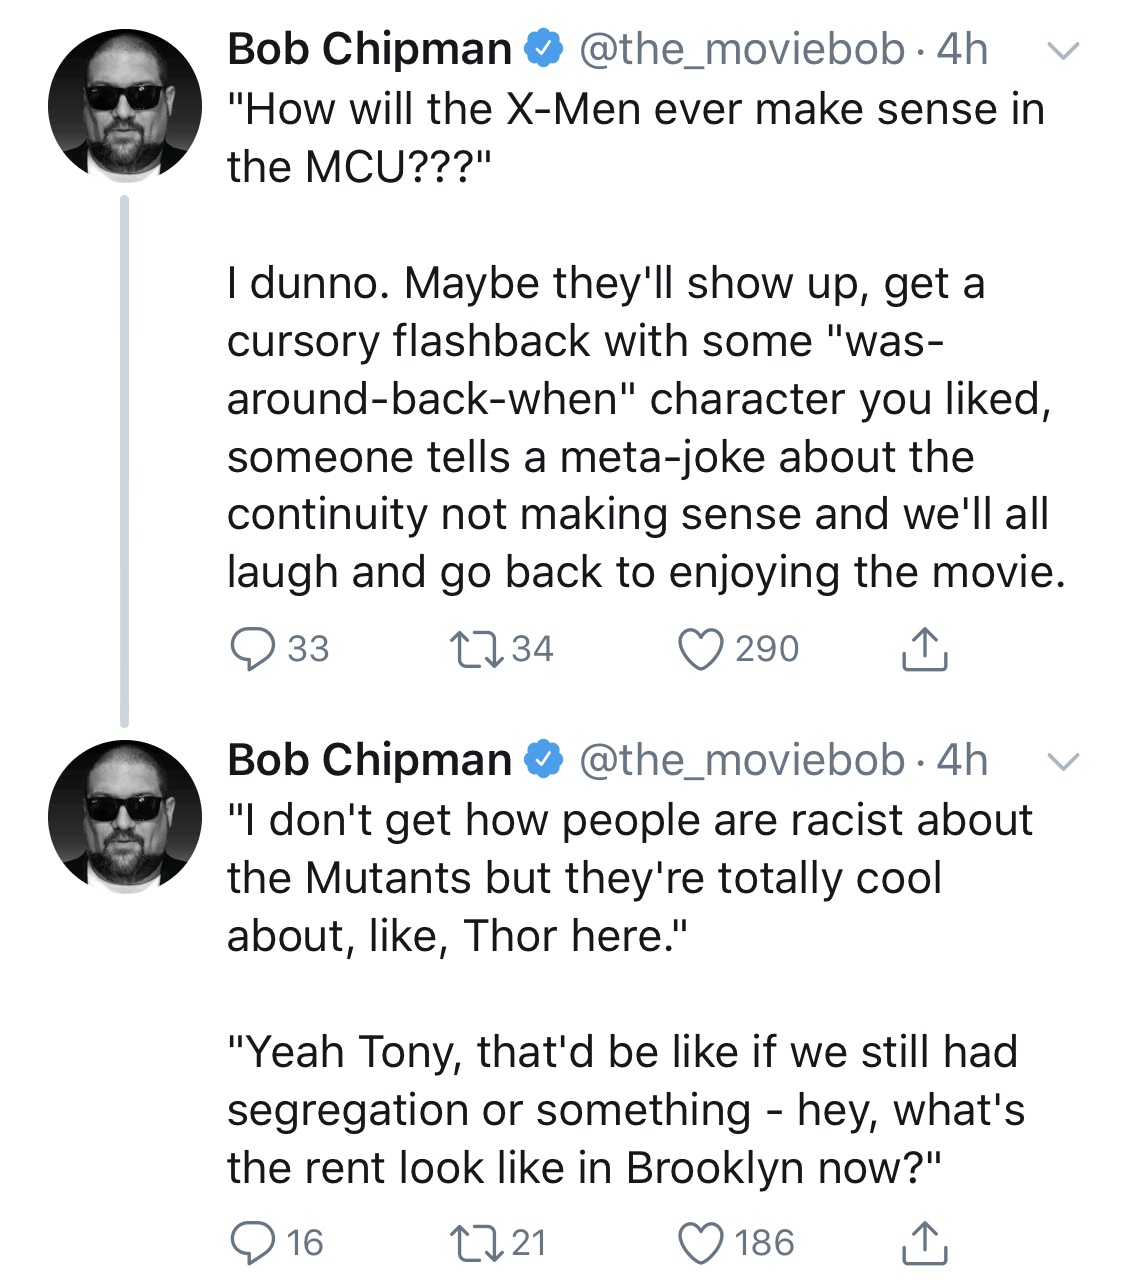Tap the verified badge on the first tweet
Viewport: 1125px width, 1280px height.
(x=544, y=49)
